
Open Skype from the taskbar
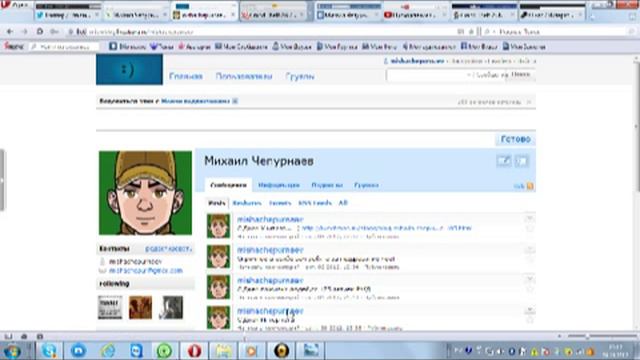click(49, 351)
